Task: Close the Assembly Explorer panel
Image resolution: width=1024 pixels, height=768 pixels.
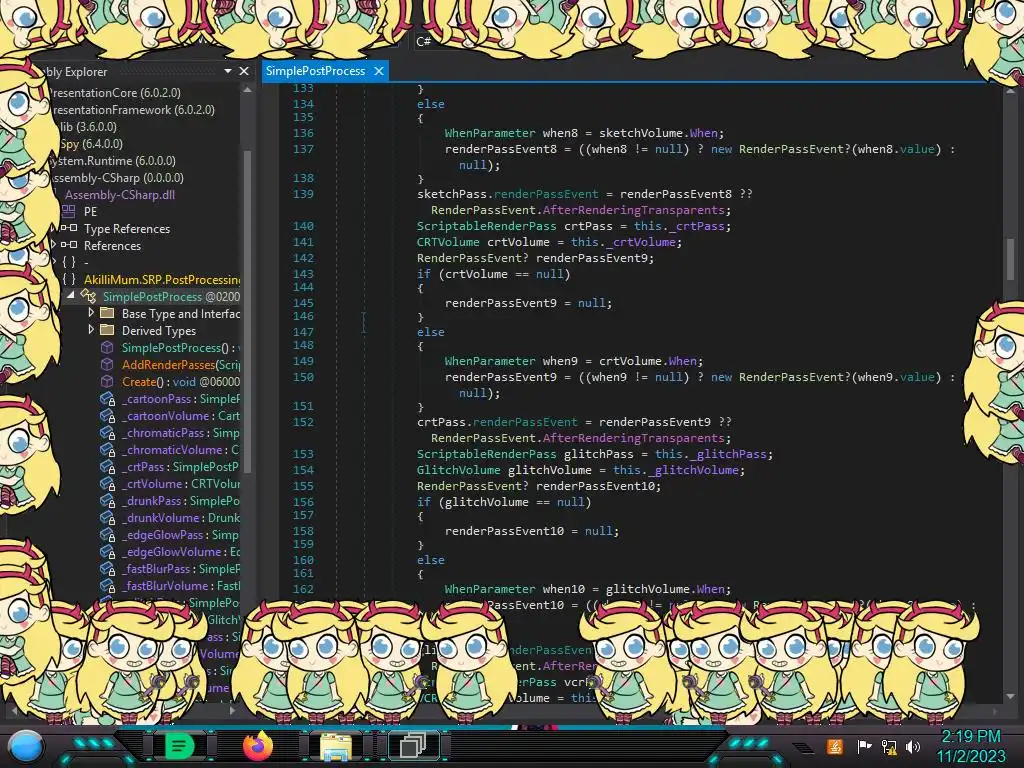Action: (x=244, y=71)
